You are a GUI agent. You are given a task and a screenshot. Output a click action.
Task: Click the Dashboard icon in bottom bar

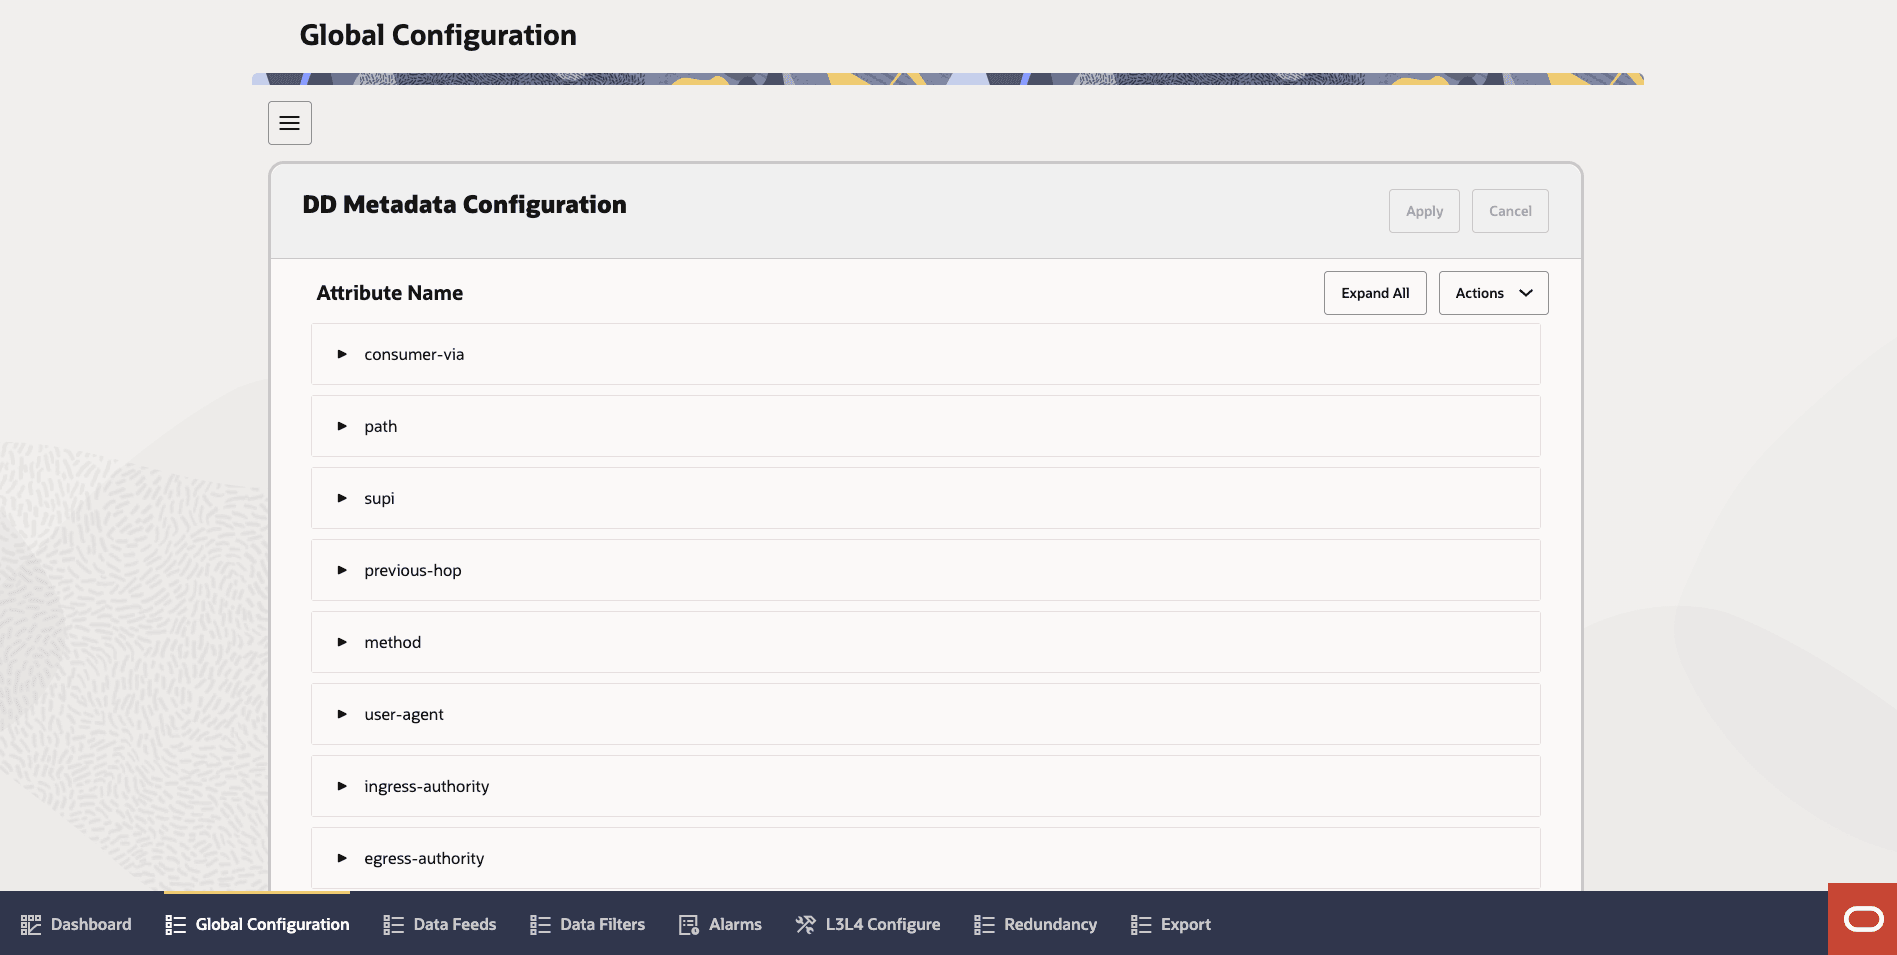coord(33,924)
